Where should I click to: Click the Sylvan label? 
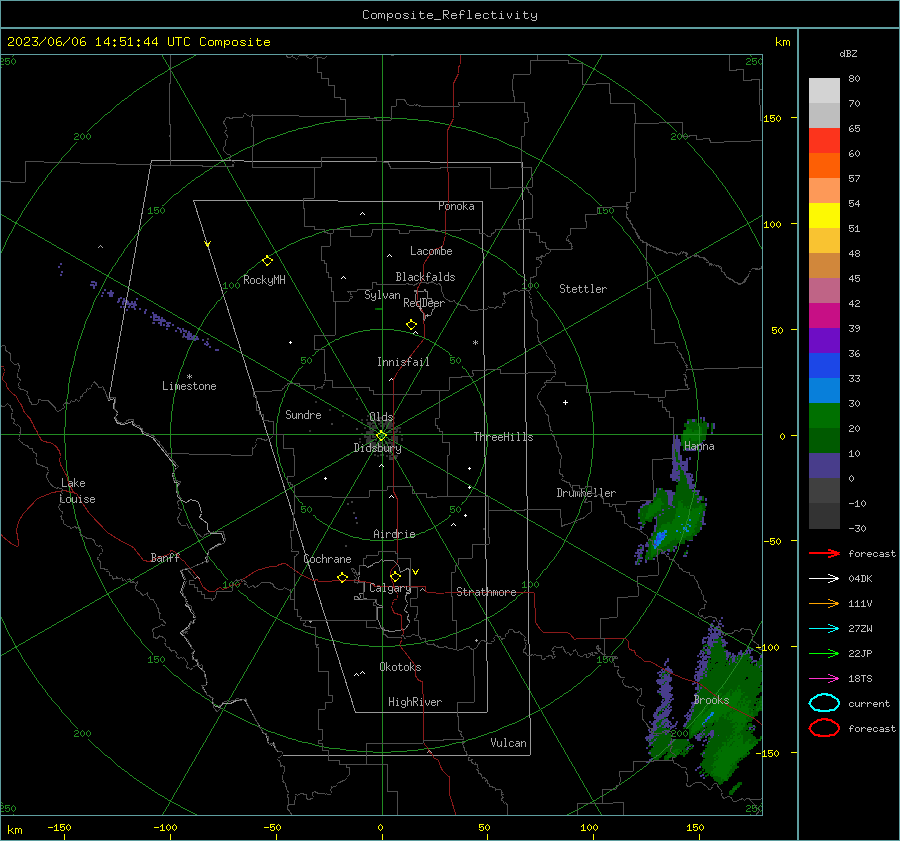[382, 295]
